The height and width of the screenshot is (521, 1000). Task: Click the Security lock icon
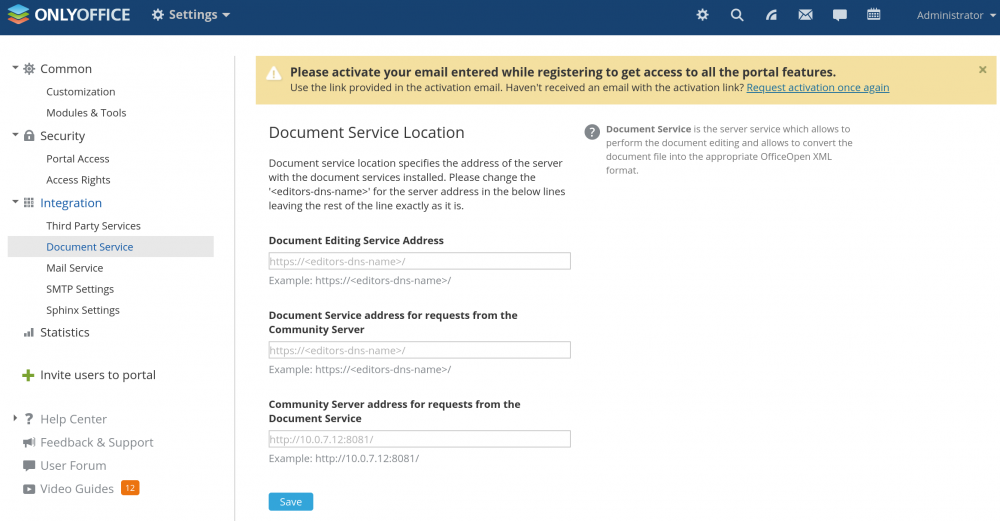coord(29,136)
